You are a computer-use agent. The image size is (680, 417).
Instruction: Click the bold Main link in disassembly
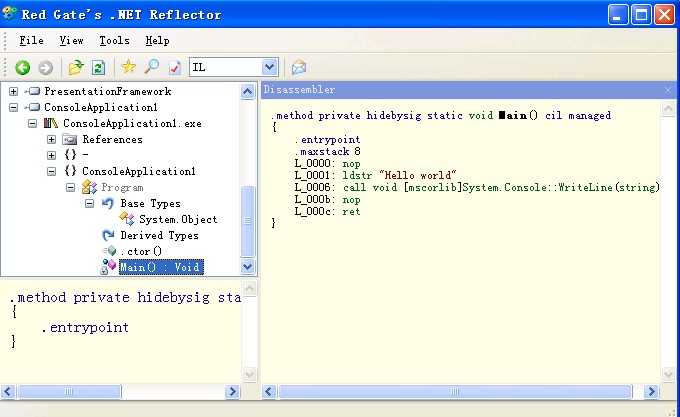513,115
